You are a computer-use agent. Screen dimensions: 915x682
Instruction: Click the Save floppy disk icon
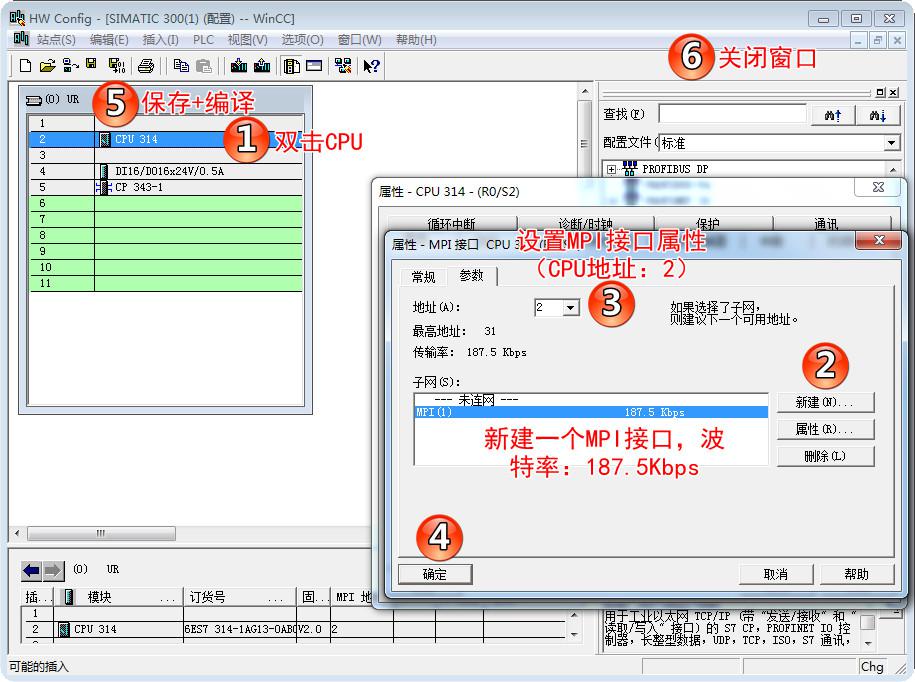click(92, 64)
